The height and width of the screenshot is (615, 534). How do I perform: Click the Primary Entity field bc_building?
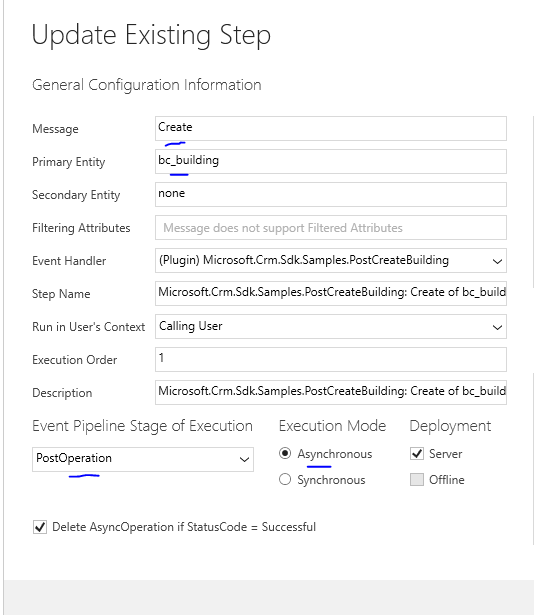point(331,161)
